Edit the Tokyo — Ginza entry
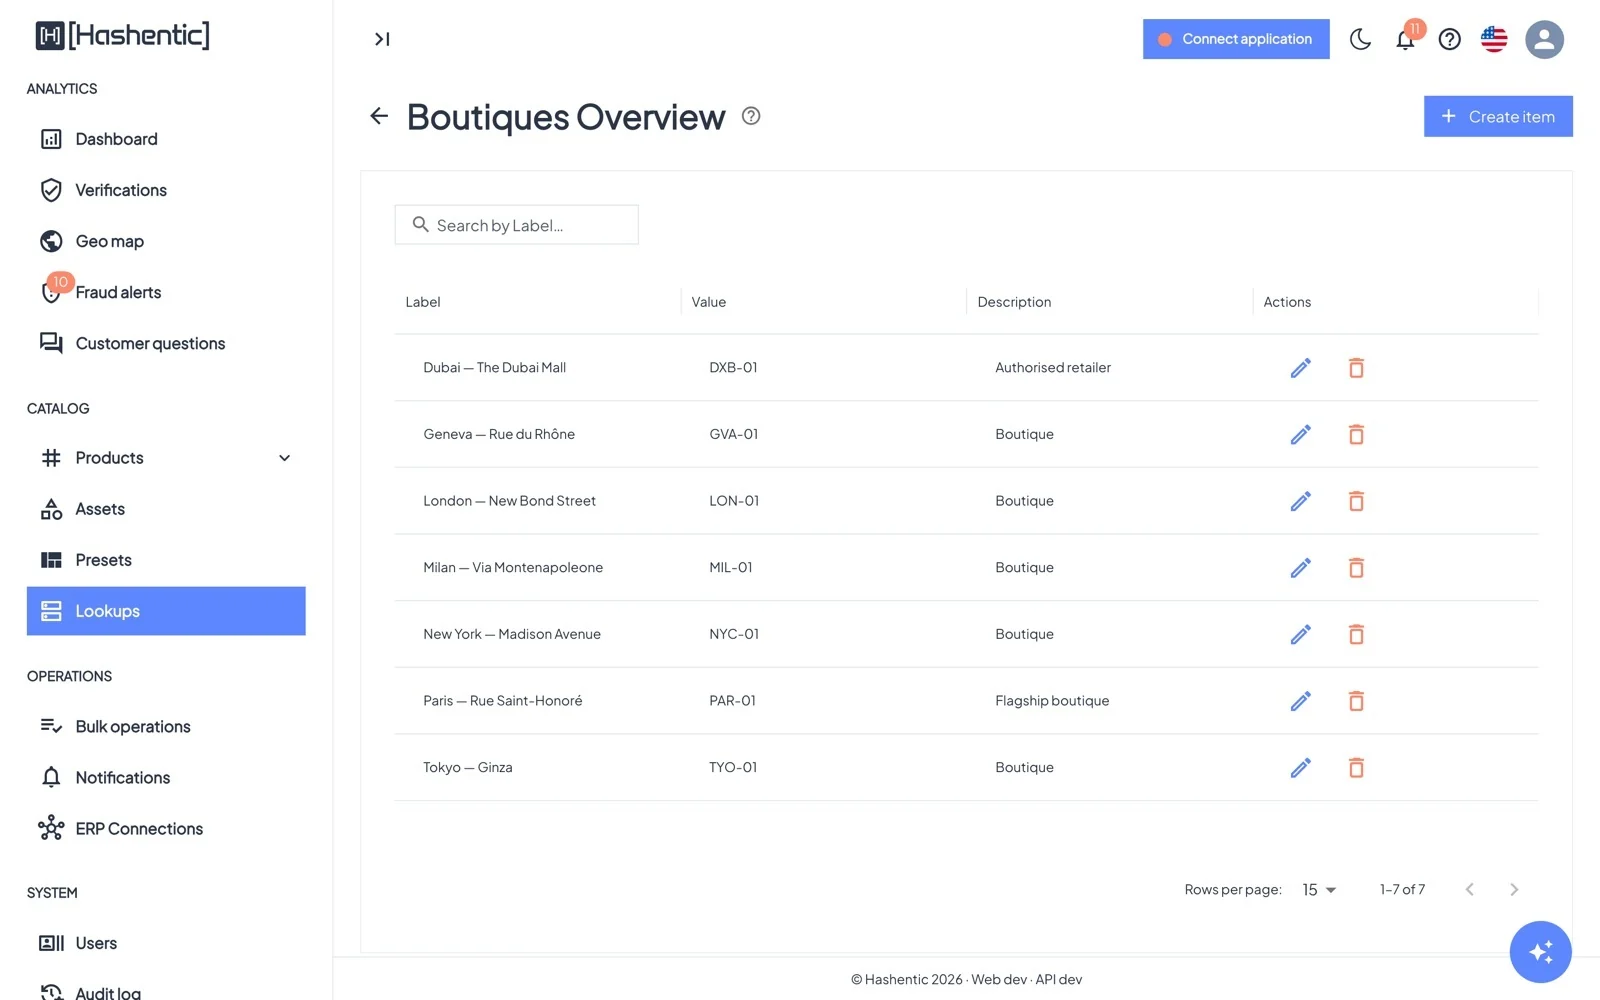 coord(1300,768)
